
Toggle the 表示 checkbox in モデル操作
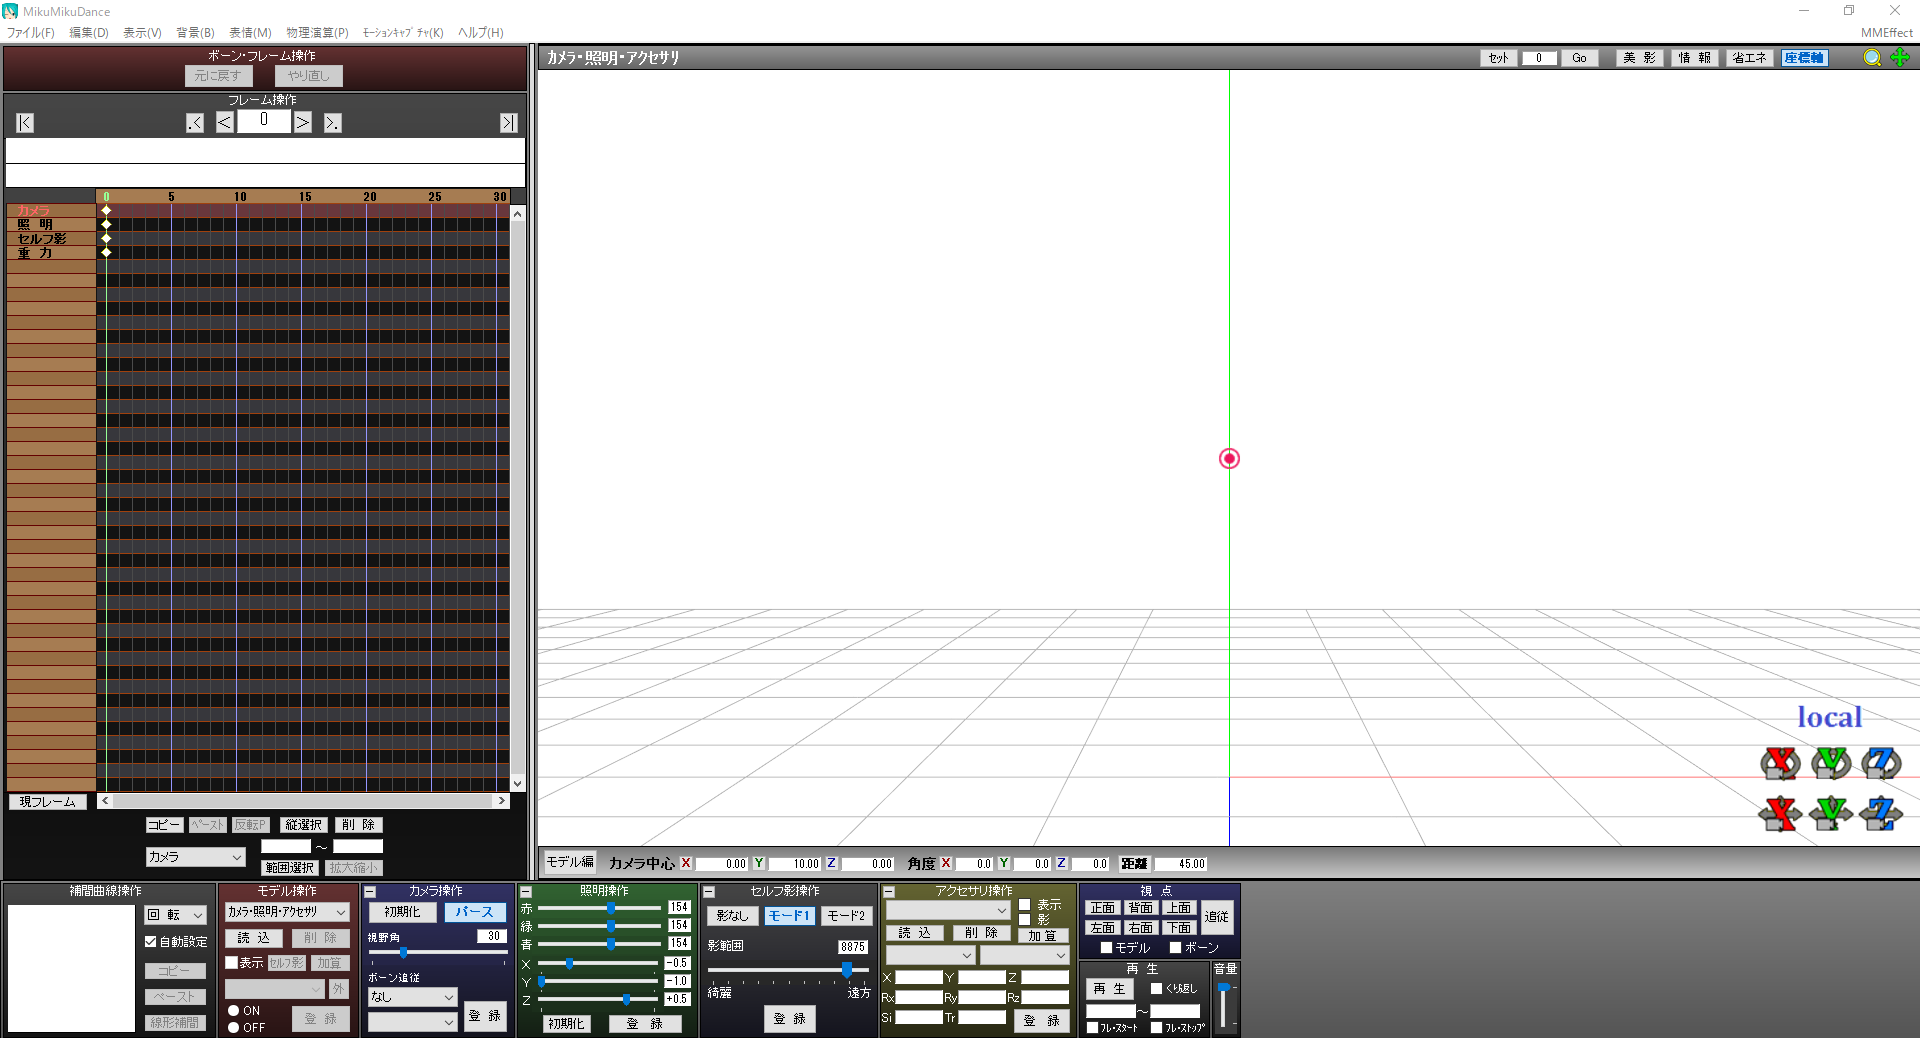click(231, 963)
